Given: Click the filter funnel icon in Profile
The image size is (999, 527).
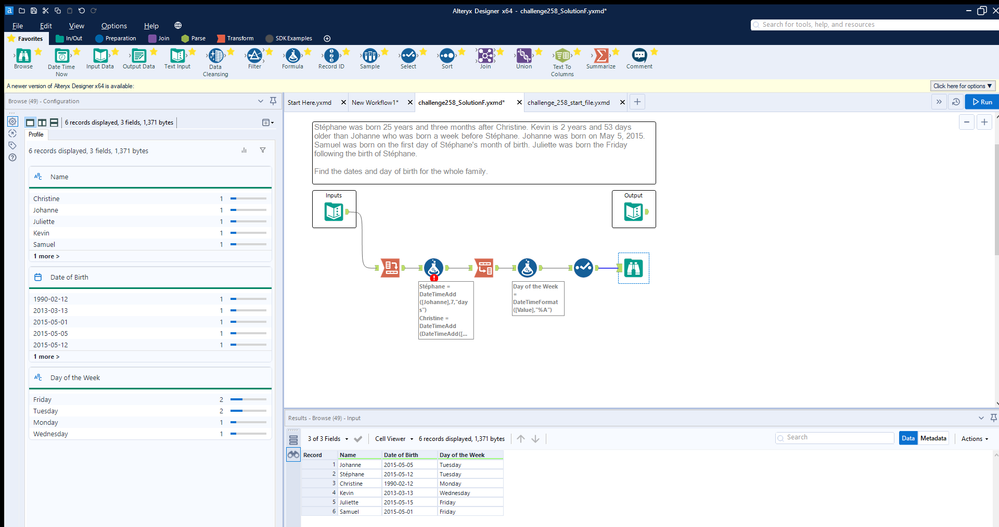Looking at the screenshot, I should (262, 150).
